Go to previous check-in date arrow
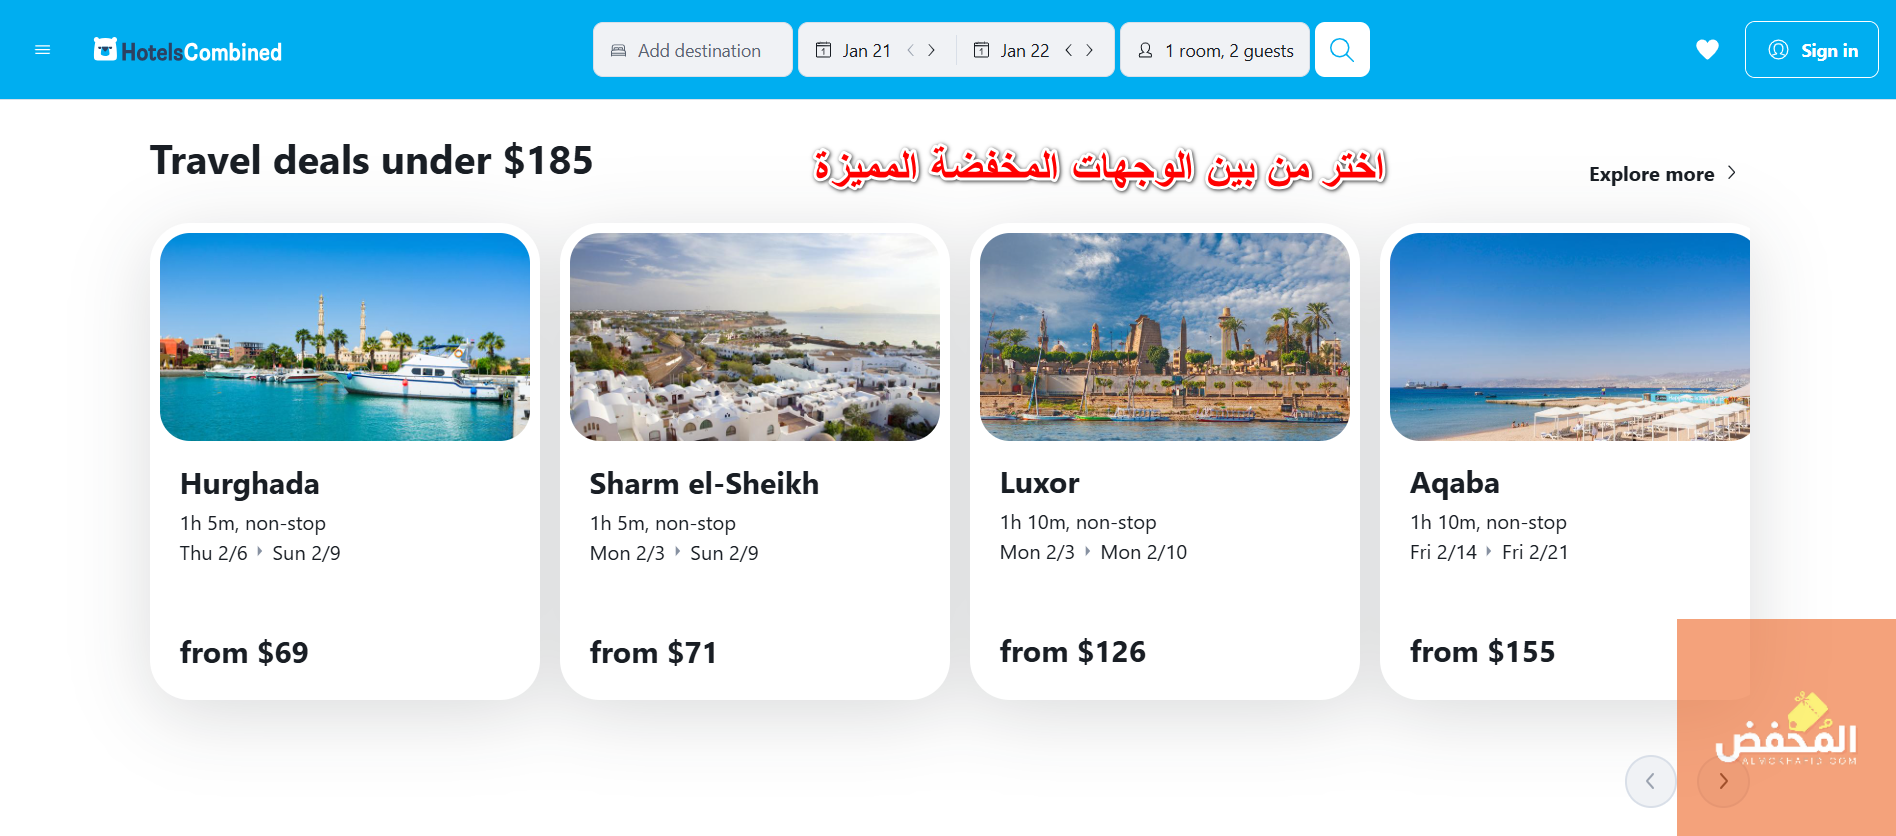The image size is (1896, 836). [911, 50]
